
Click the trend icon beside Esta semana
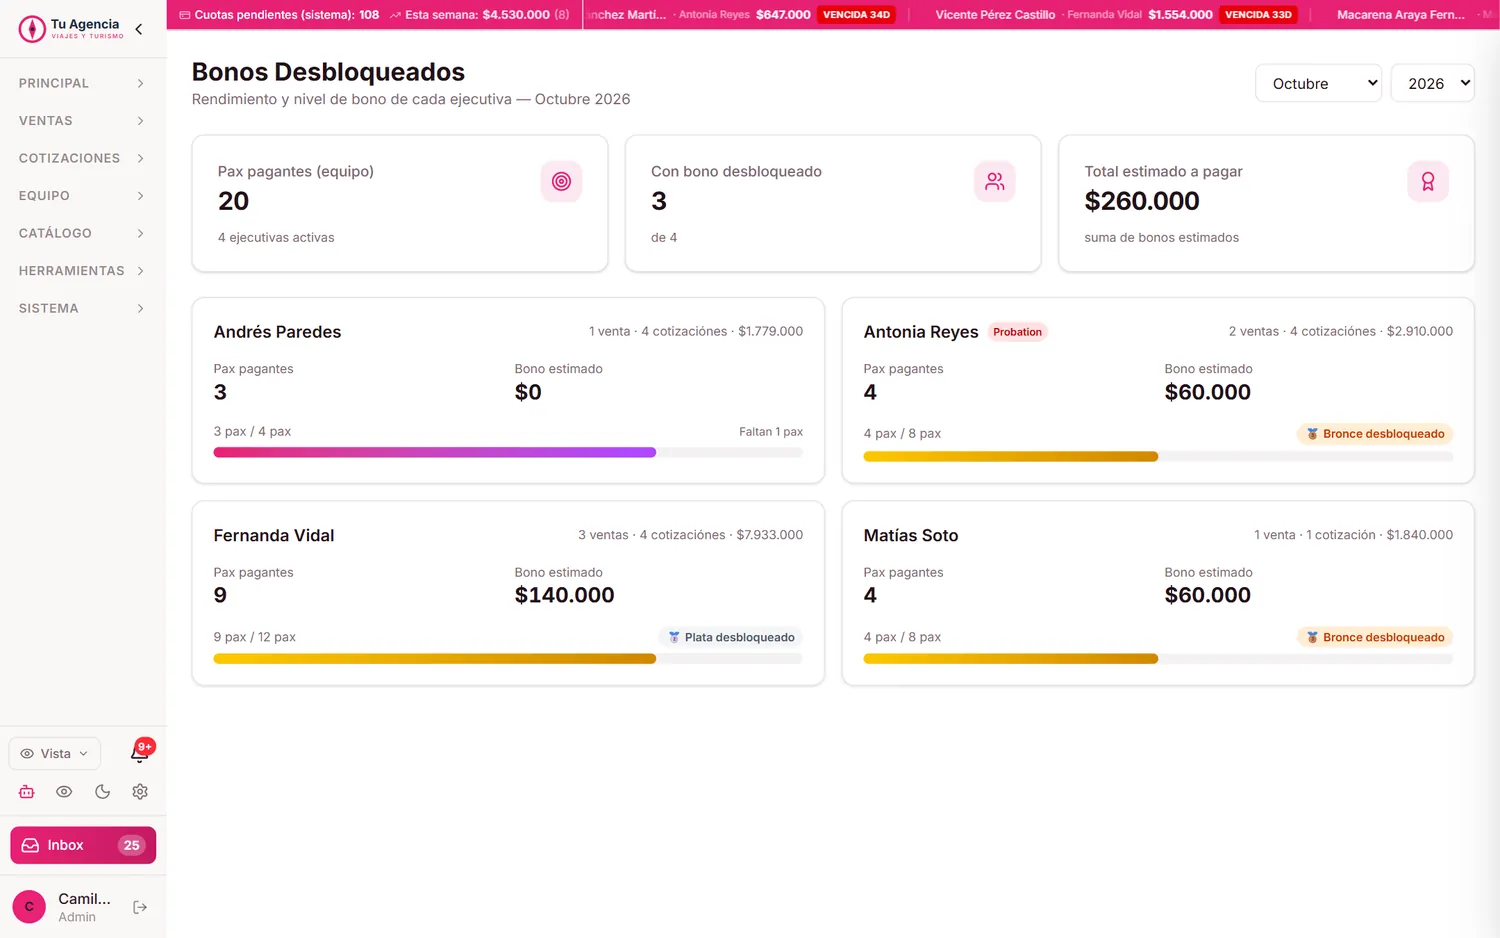coord(395,15)
